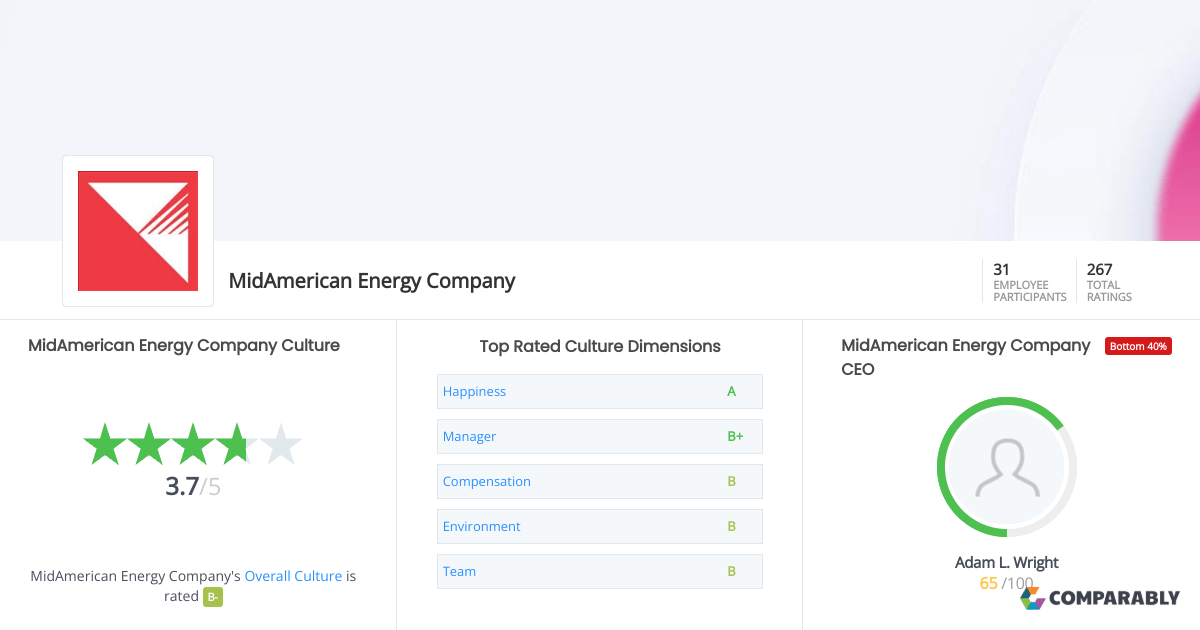1200x630 pixels.
Task: Click the A grade beside Happiness
Action: 731,391
